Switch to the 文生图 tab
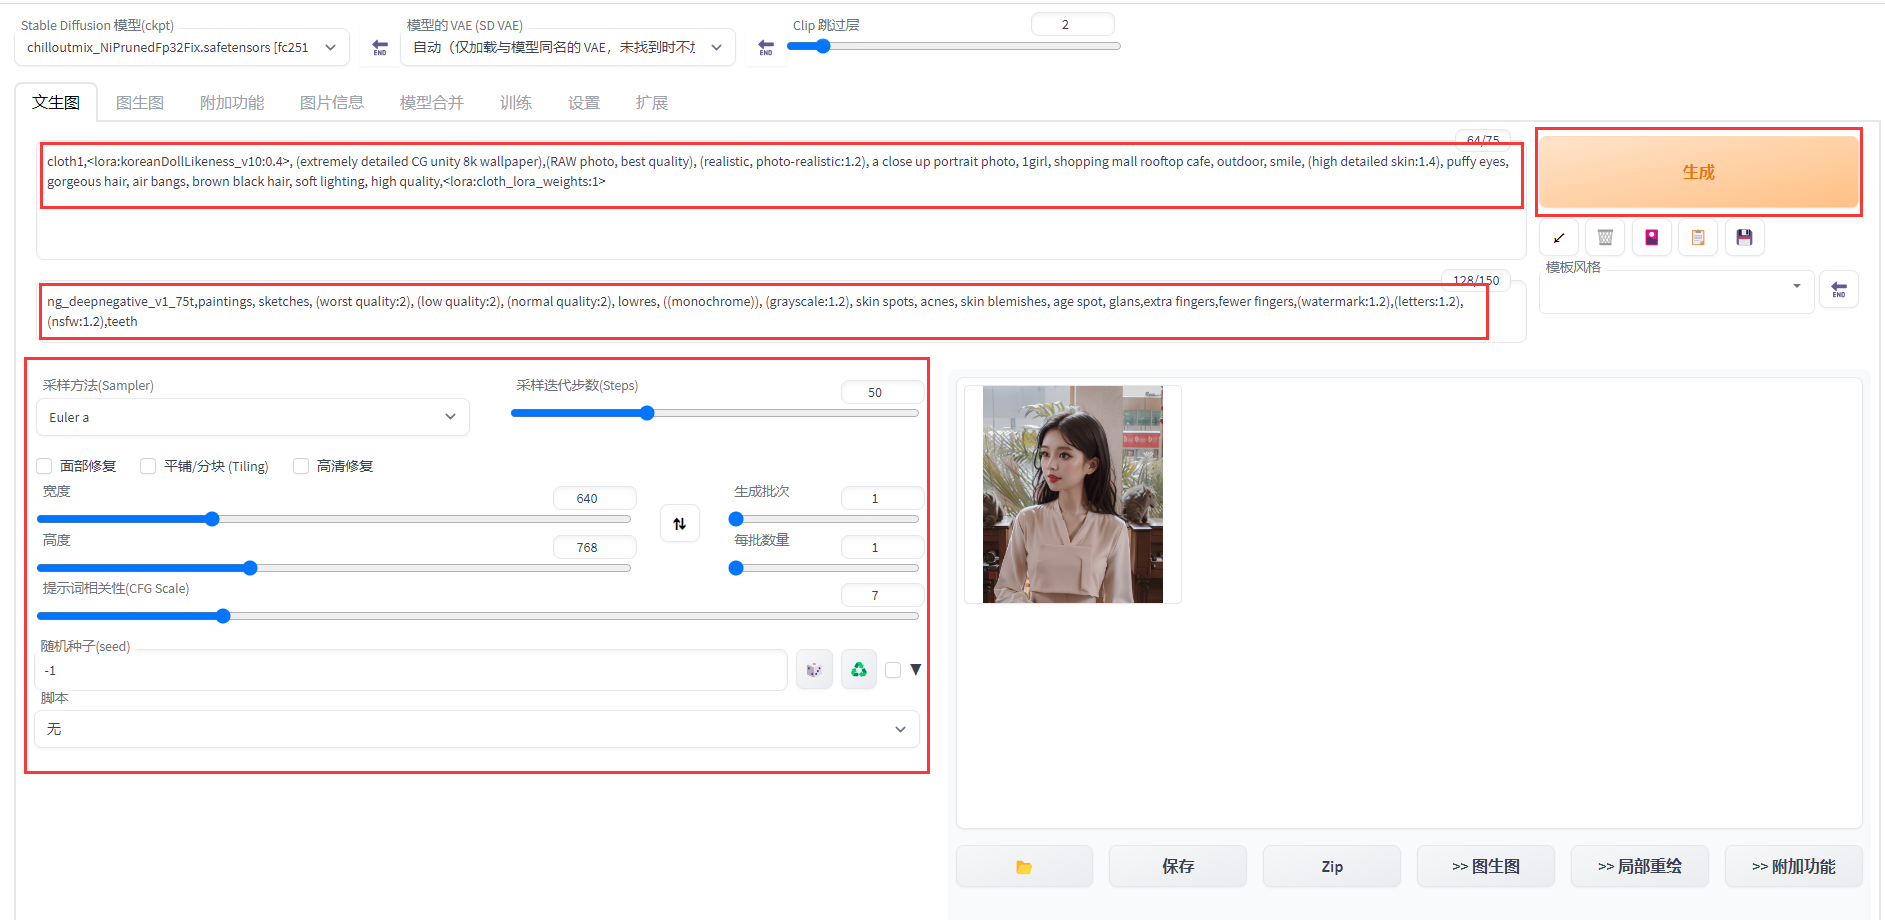 pyautogui.click(x=56, y=102)
